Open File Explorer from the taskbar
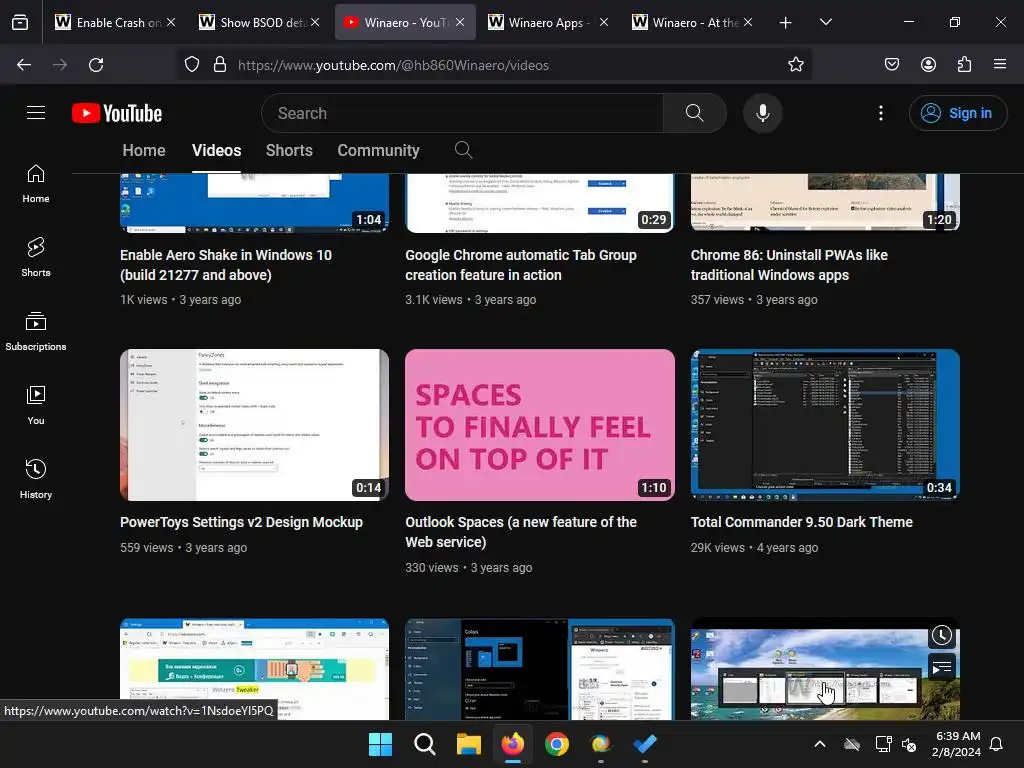The width and height of the screenshot is (1024, 768). tap(468, 744)
